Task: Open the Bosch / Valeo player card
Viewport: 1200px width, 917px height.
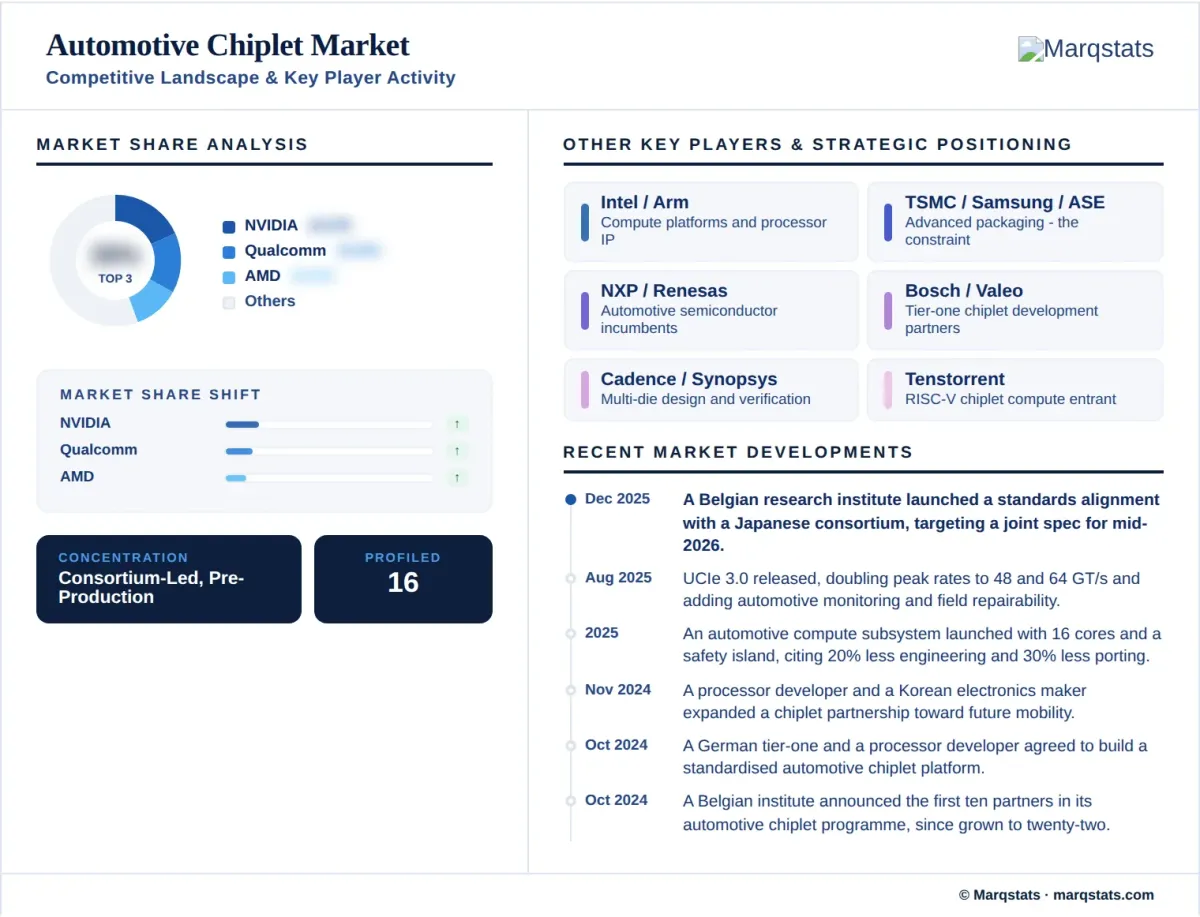Action: click(1015, 310)
